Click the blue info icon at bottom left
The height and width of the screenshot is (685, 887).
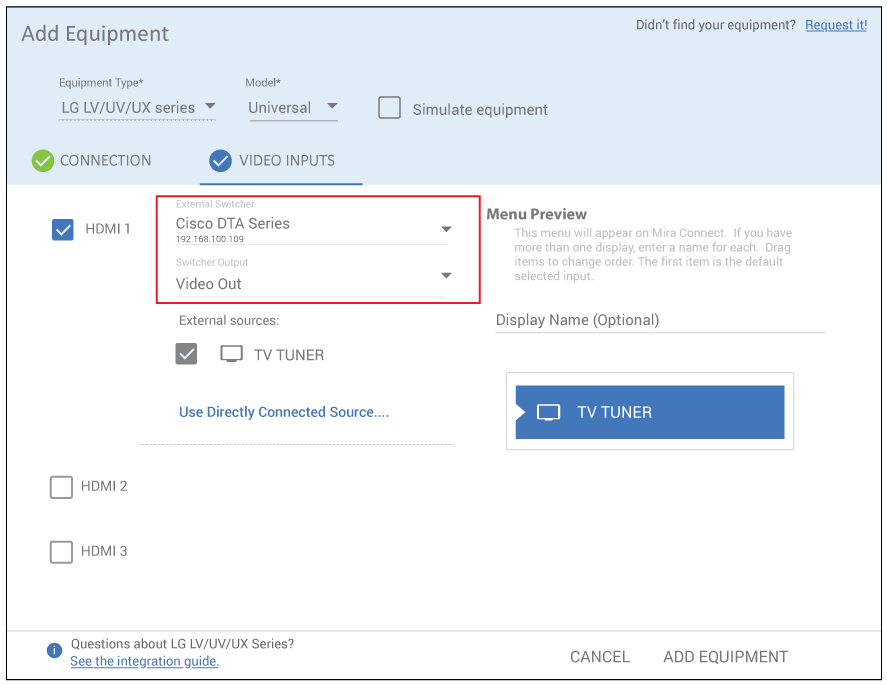(x=54, y=651)
